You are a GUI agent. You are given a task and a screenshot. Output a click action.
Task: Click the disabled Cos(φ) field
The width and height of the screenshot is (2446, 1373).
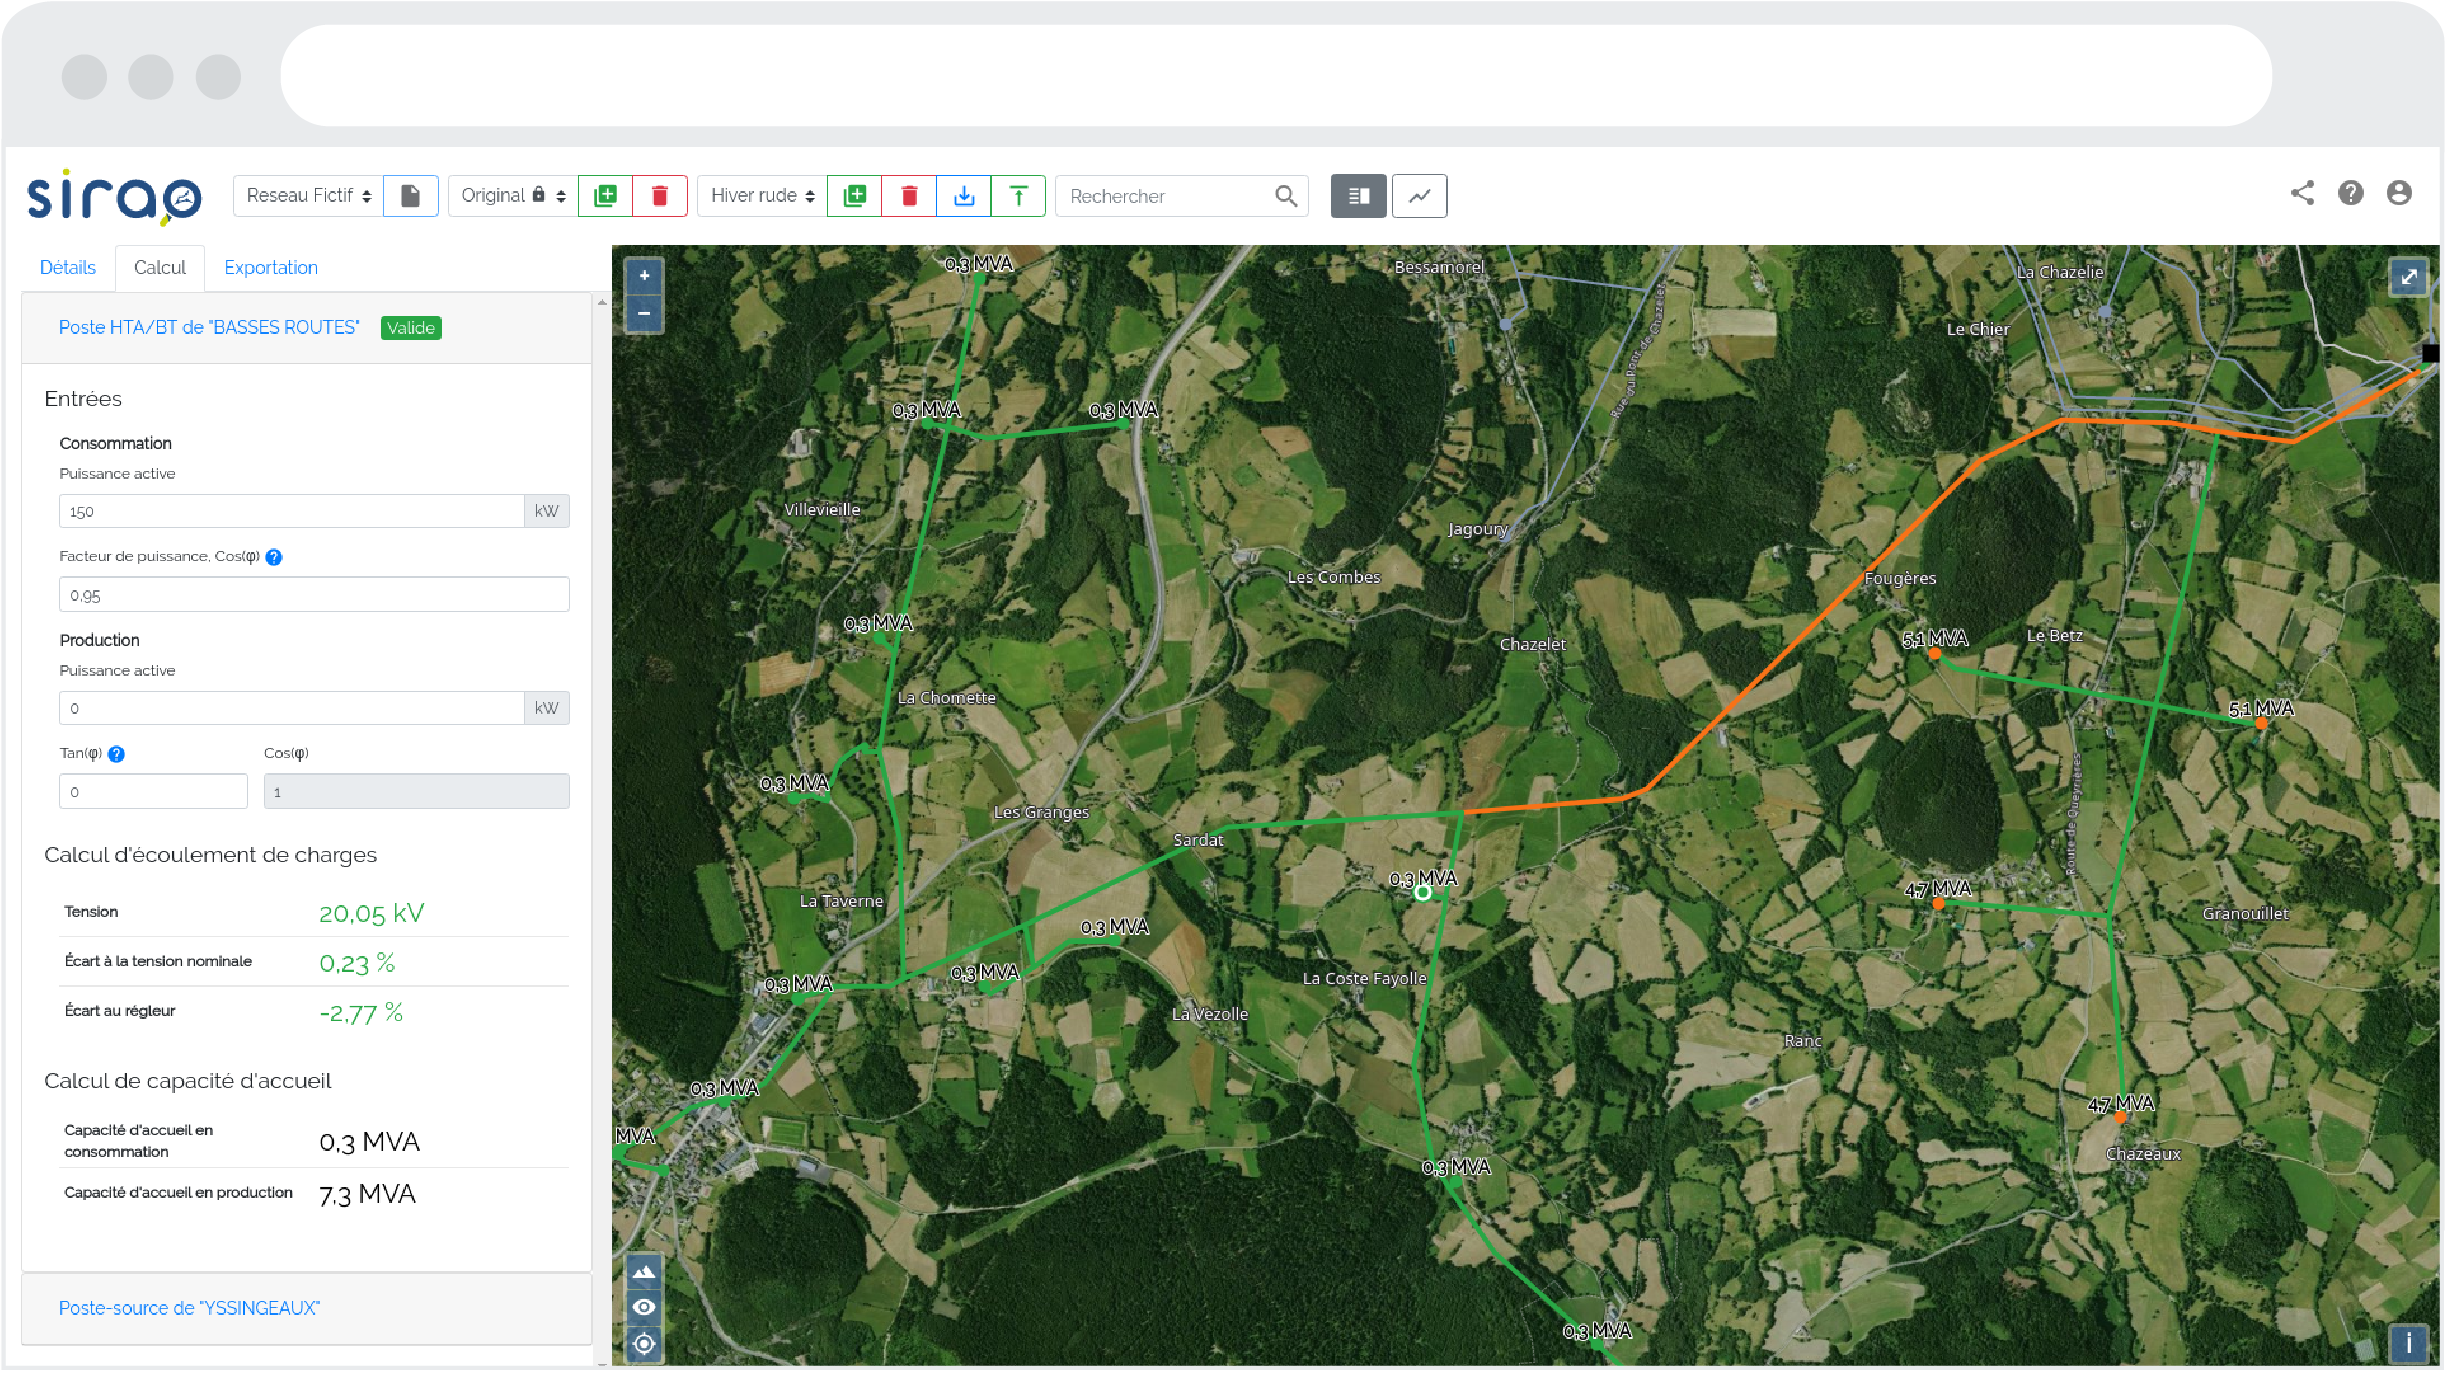point(416,791)
